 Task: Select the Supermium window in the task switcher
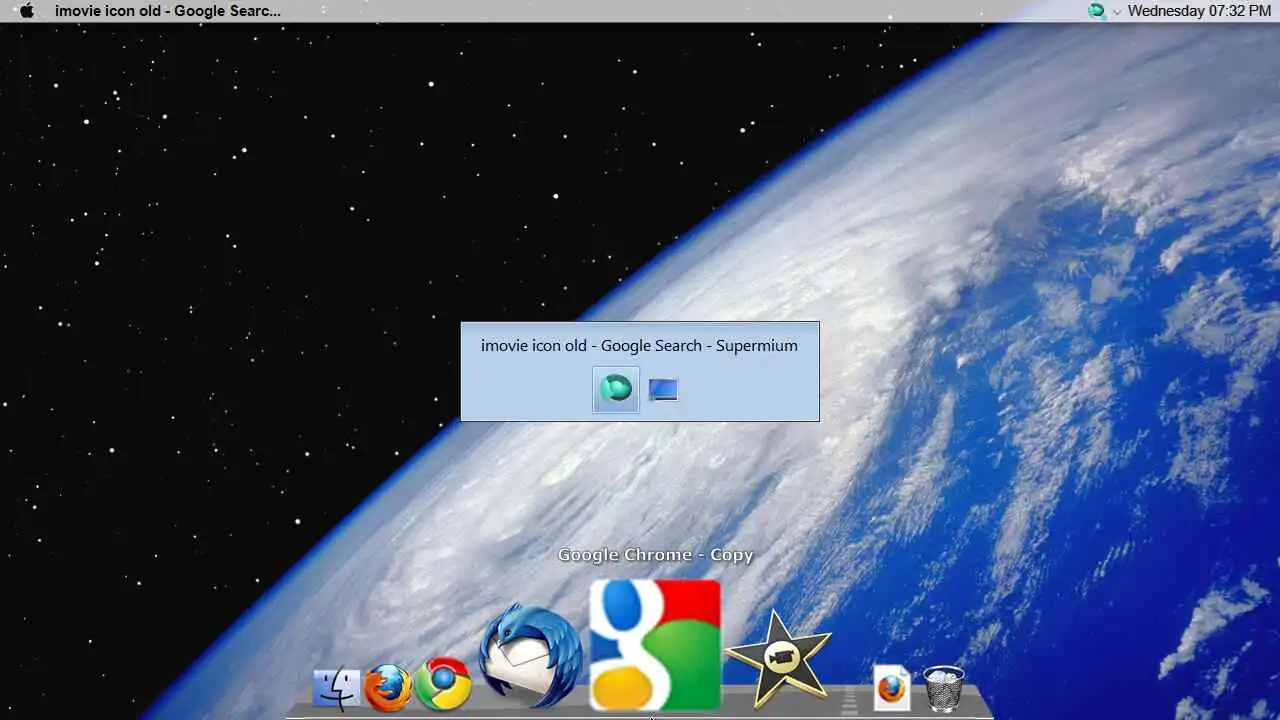[616, 389]
